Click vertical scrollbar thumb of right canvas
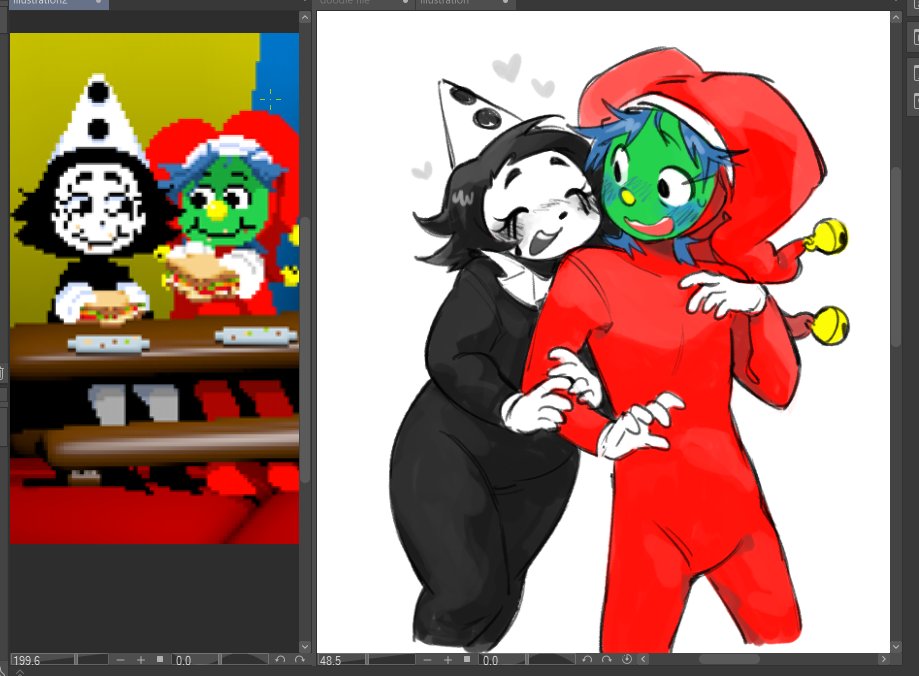 click(x=896, y=258)
